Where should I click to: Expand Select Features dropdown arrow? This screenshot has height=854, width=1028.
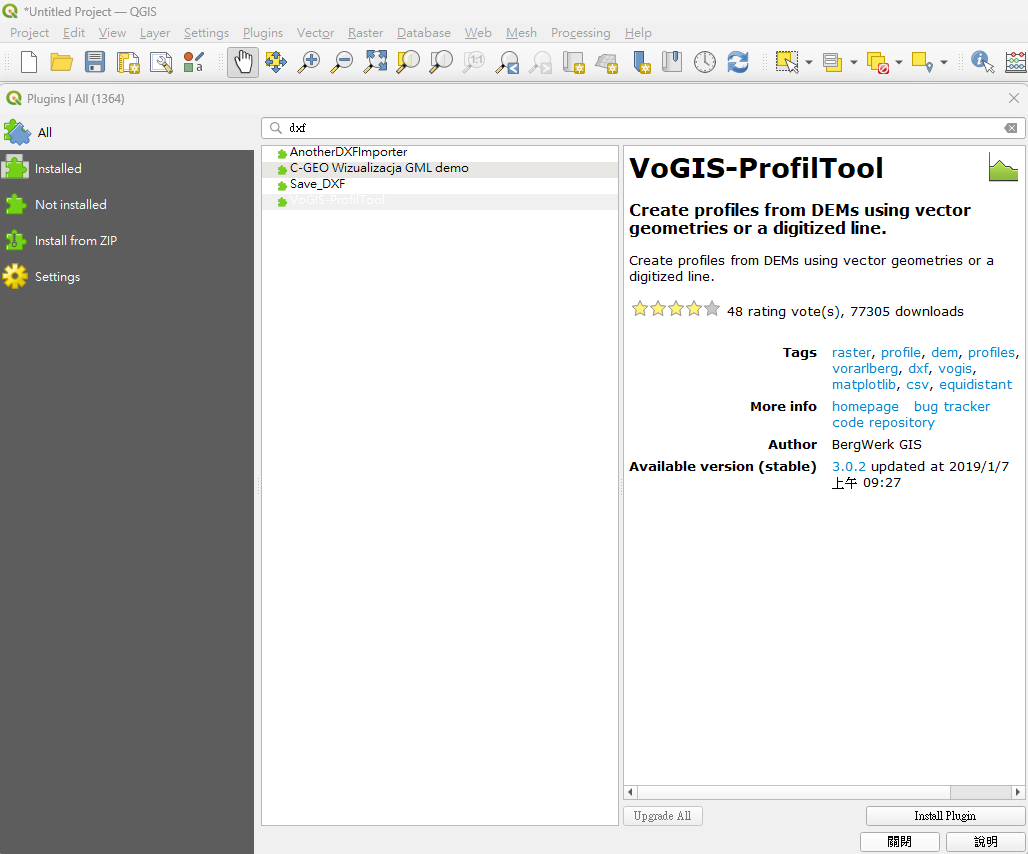808,62
